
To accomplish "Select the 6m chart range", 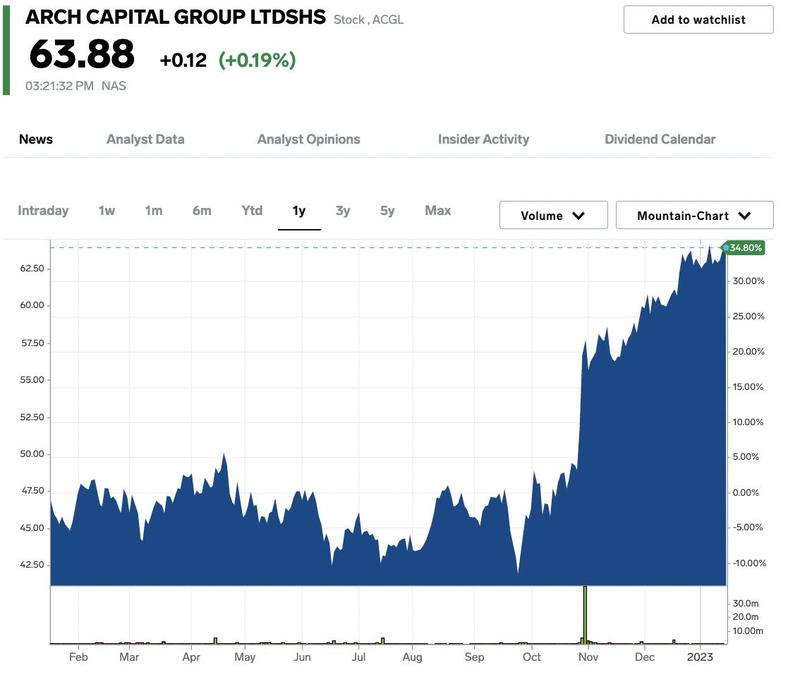I will [202, 211].
